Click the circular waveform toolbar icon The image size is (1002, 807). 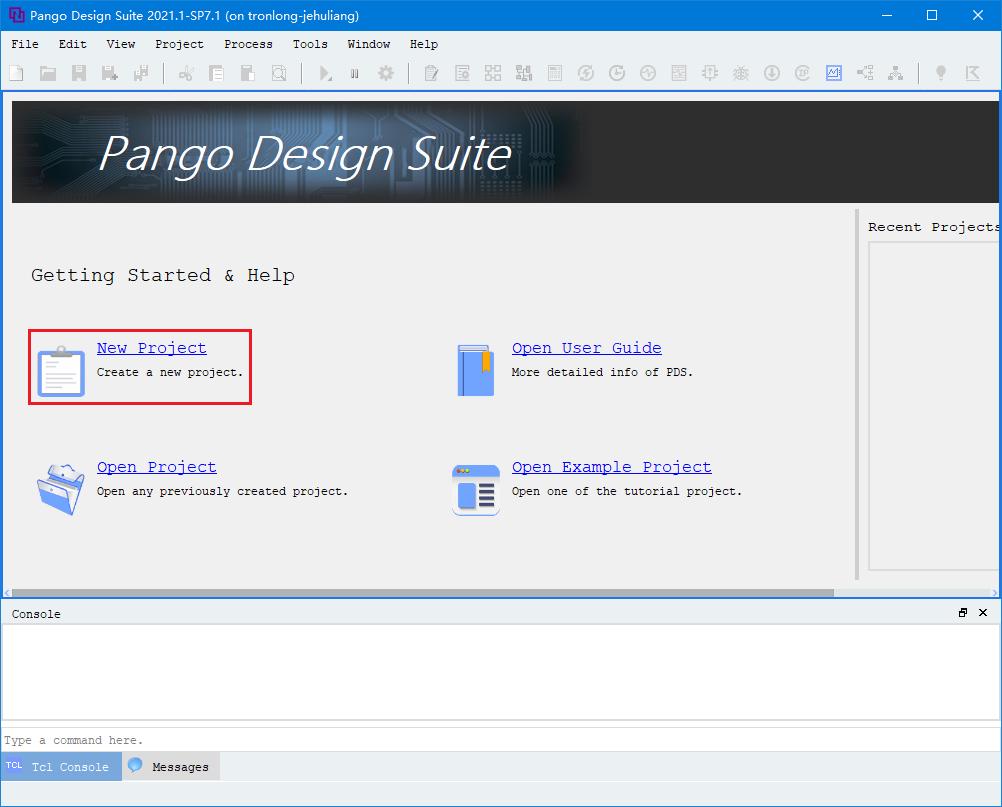click(x=648, y=73)
